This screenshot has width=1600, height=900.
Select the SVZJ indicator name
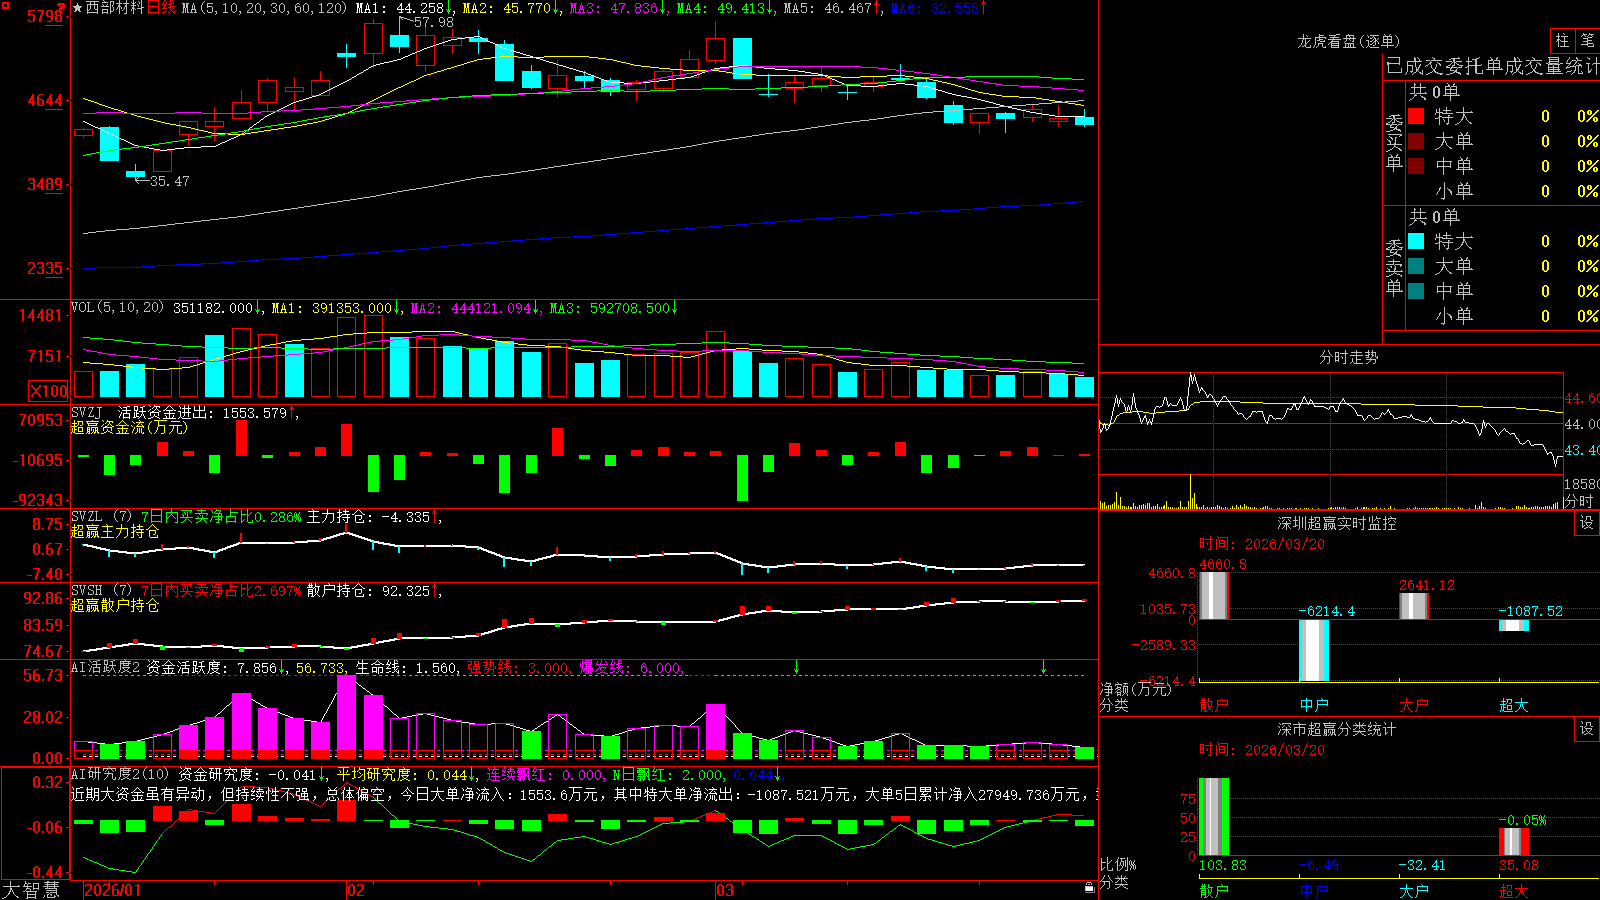pos(86,412)
